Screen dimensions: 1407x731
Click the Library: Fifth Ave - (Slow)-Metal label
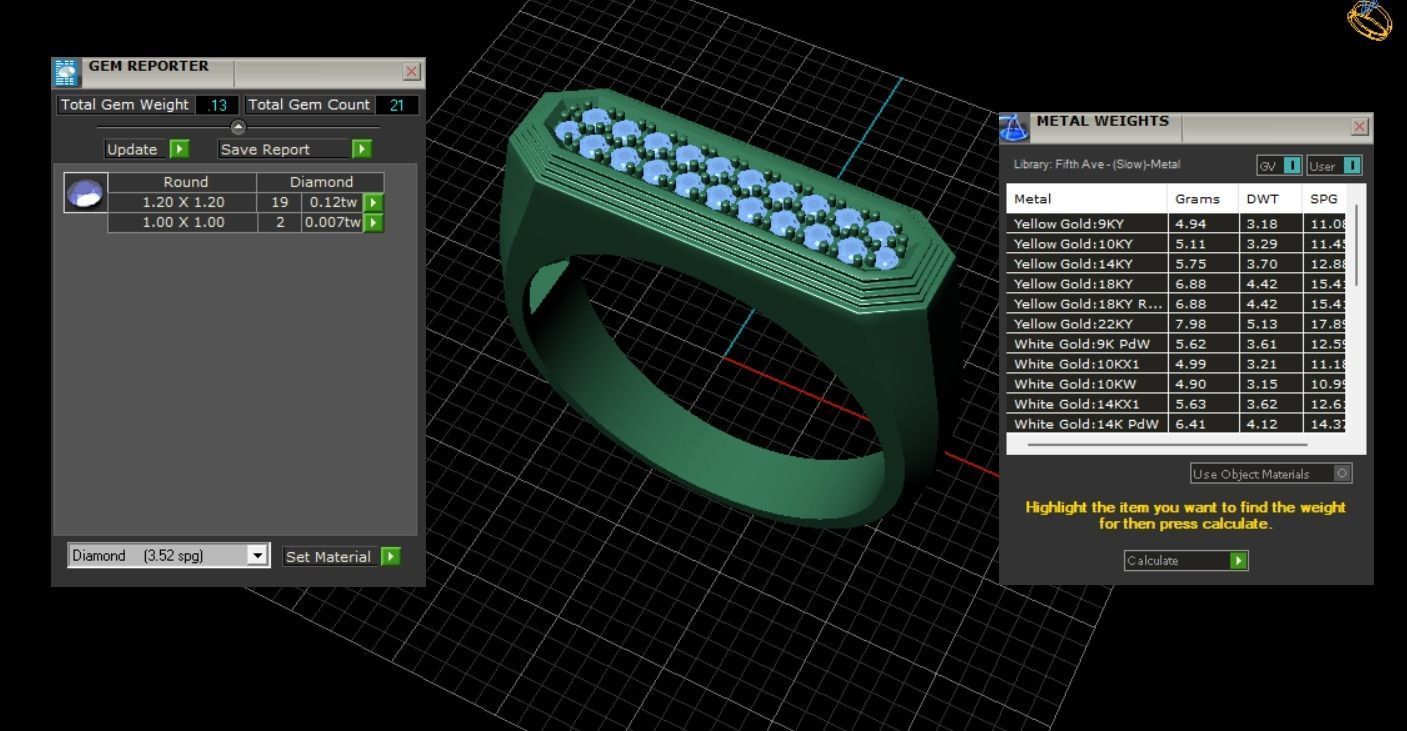(x=1097, y=164)
